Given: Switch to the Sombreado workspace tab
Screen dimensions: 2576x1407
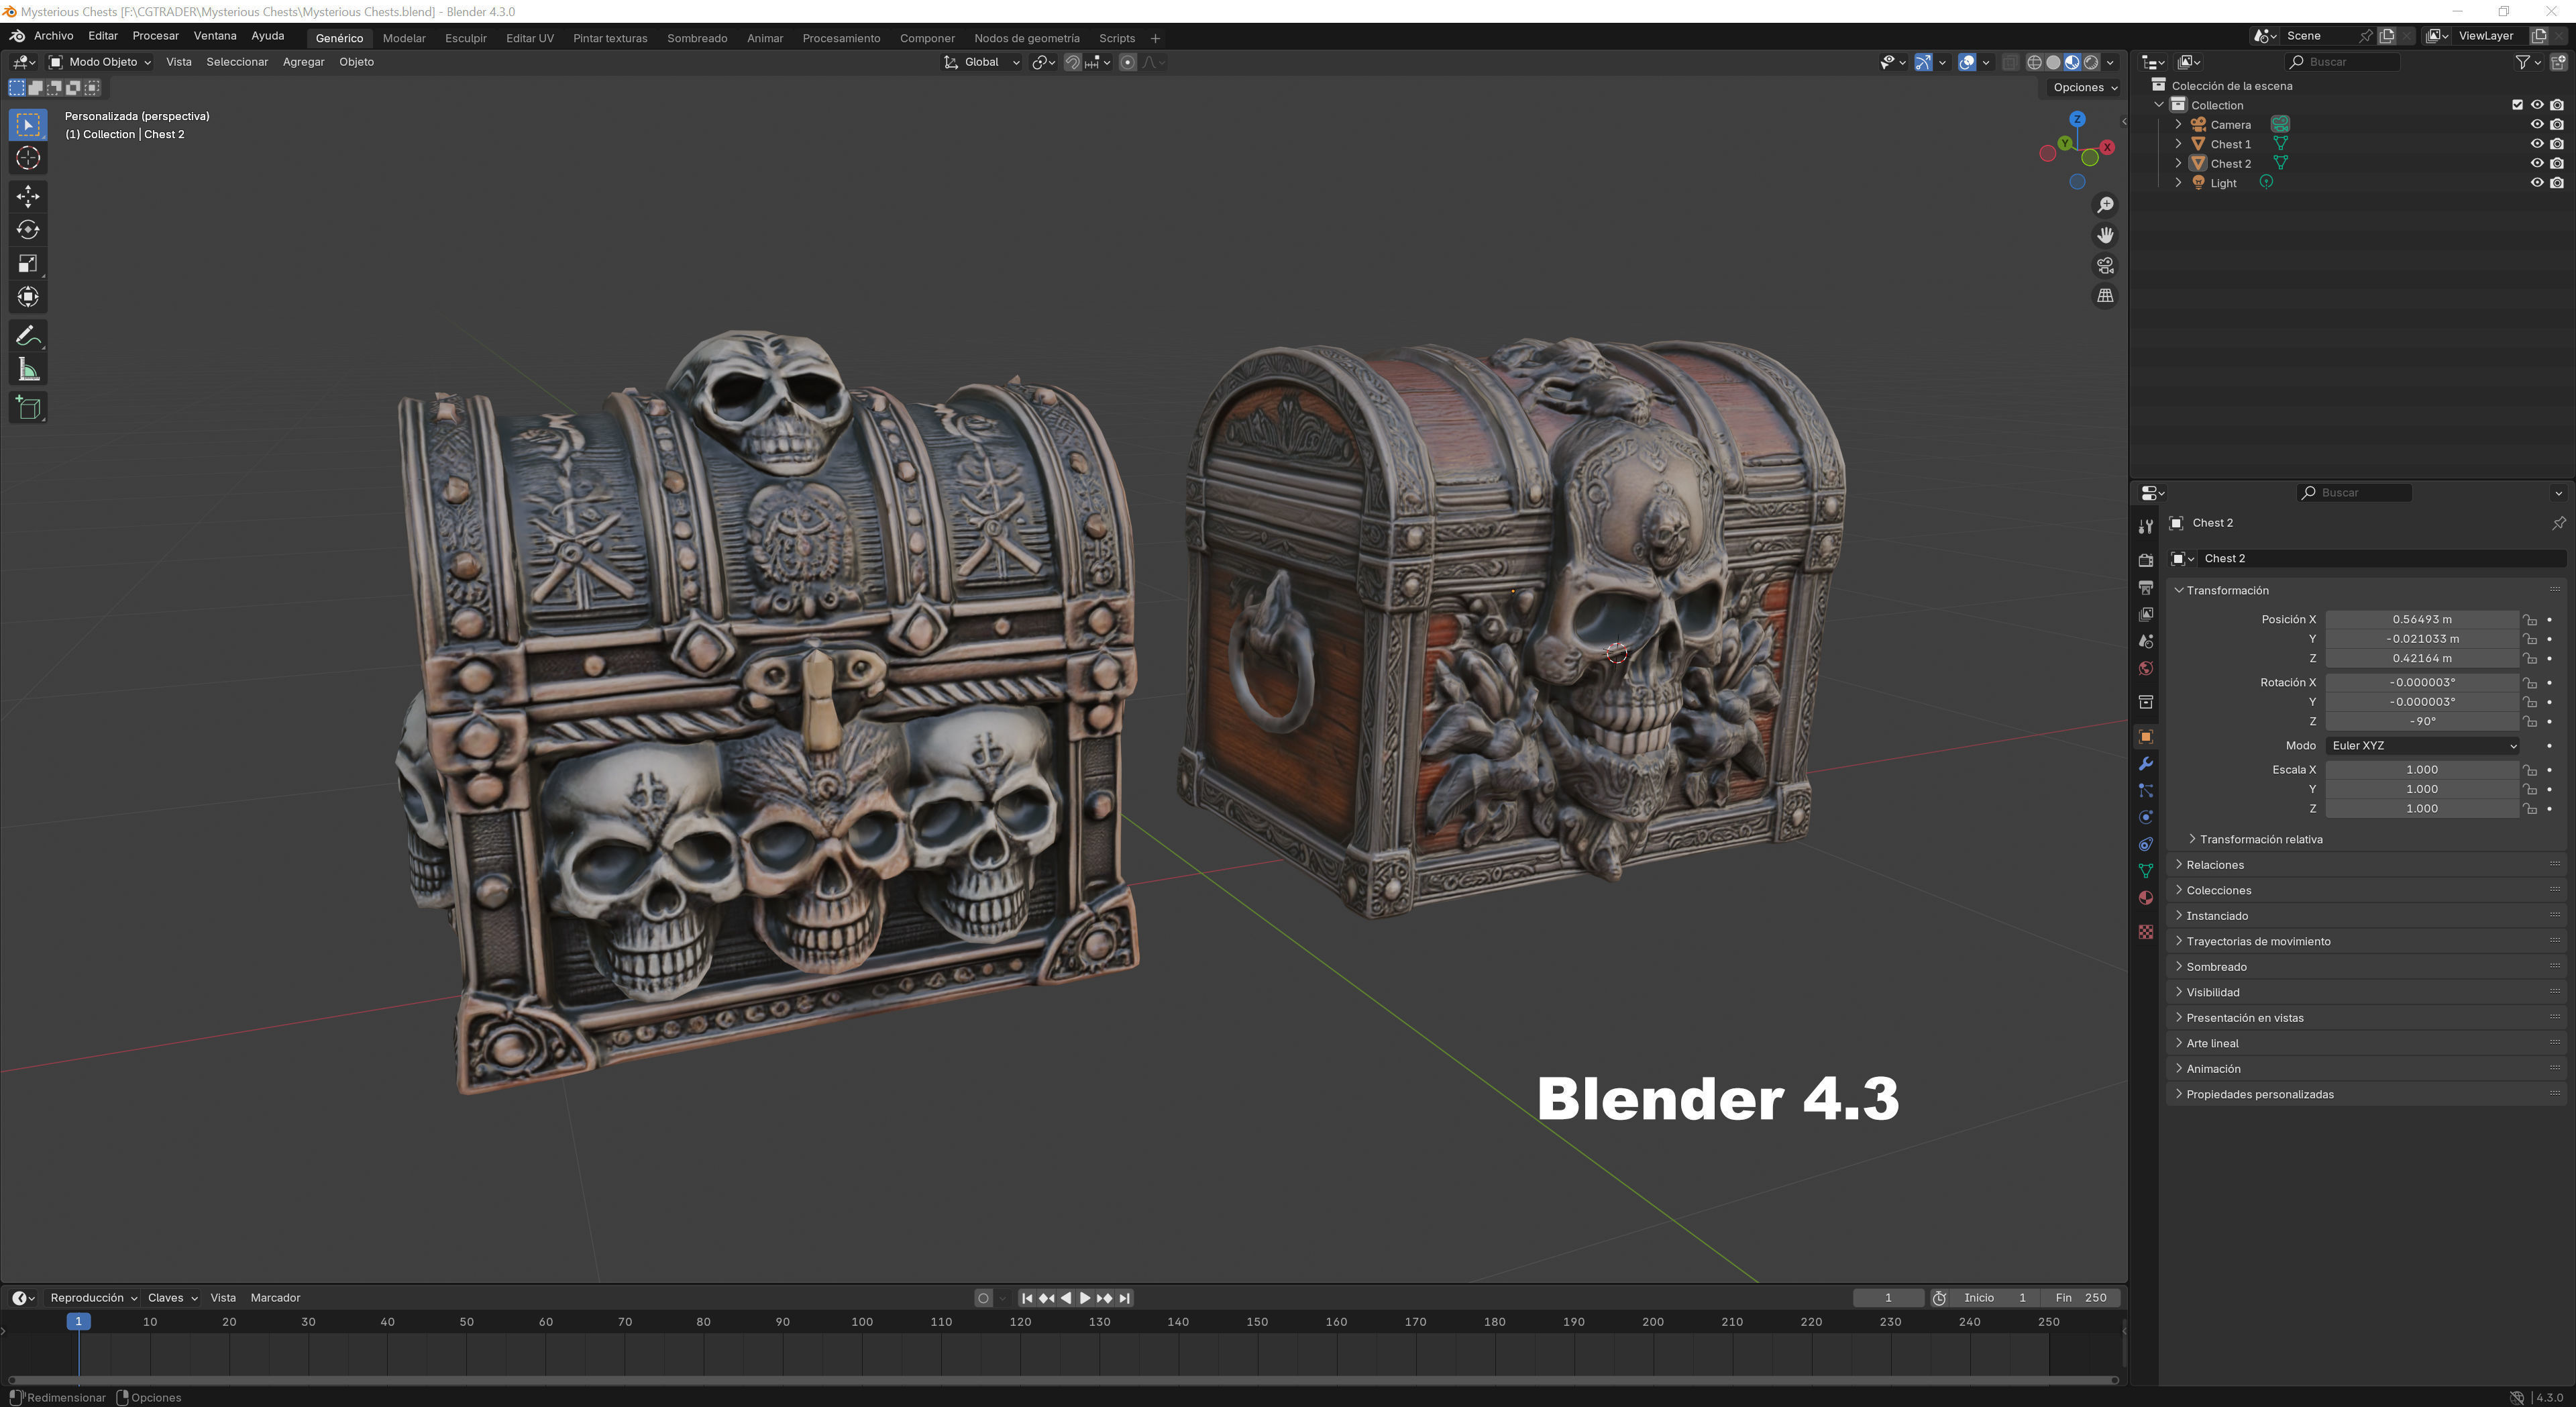Looking at the screenshot, I should pos(697,38).
